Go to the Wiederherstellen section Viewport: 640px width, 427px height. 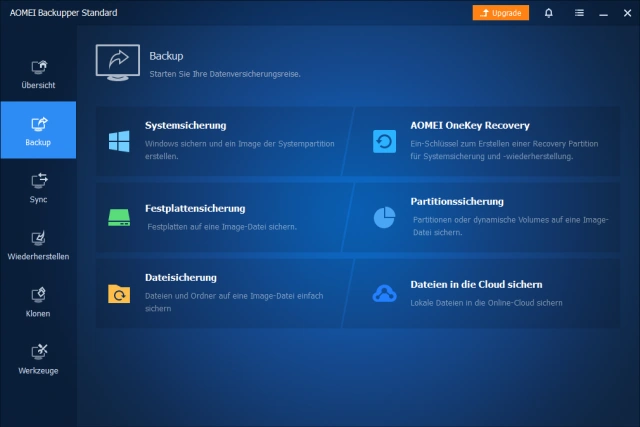[x=38, y=245]
